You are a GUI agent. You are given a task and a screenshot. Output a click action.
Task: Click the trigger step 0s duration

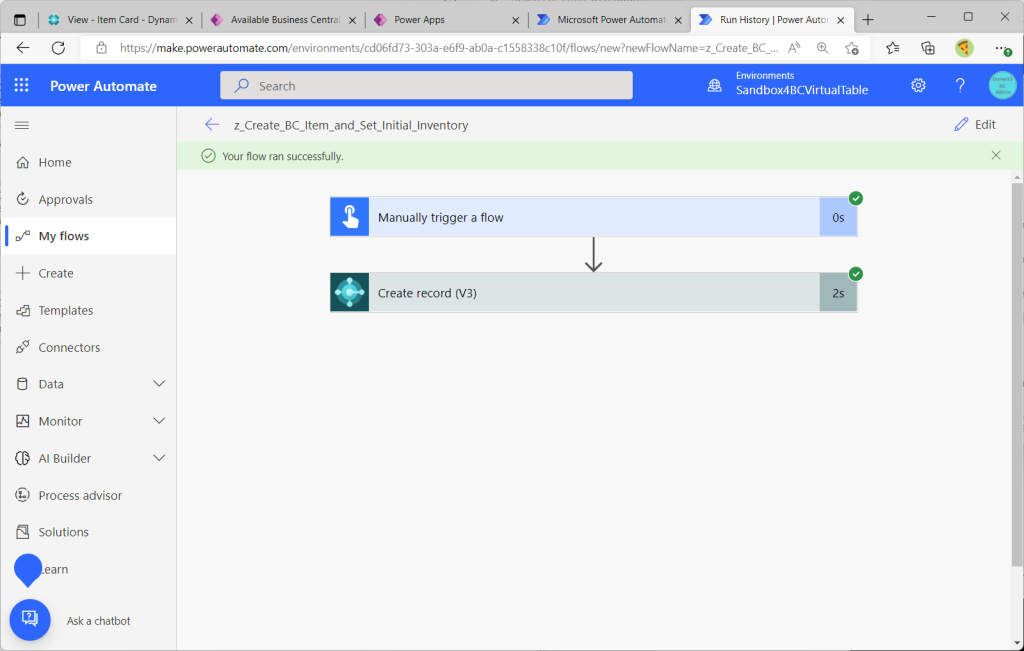click(x=839, y=217)
